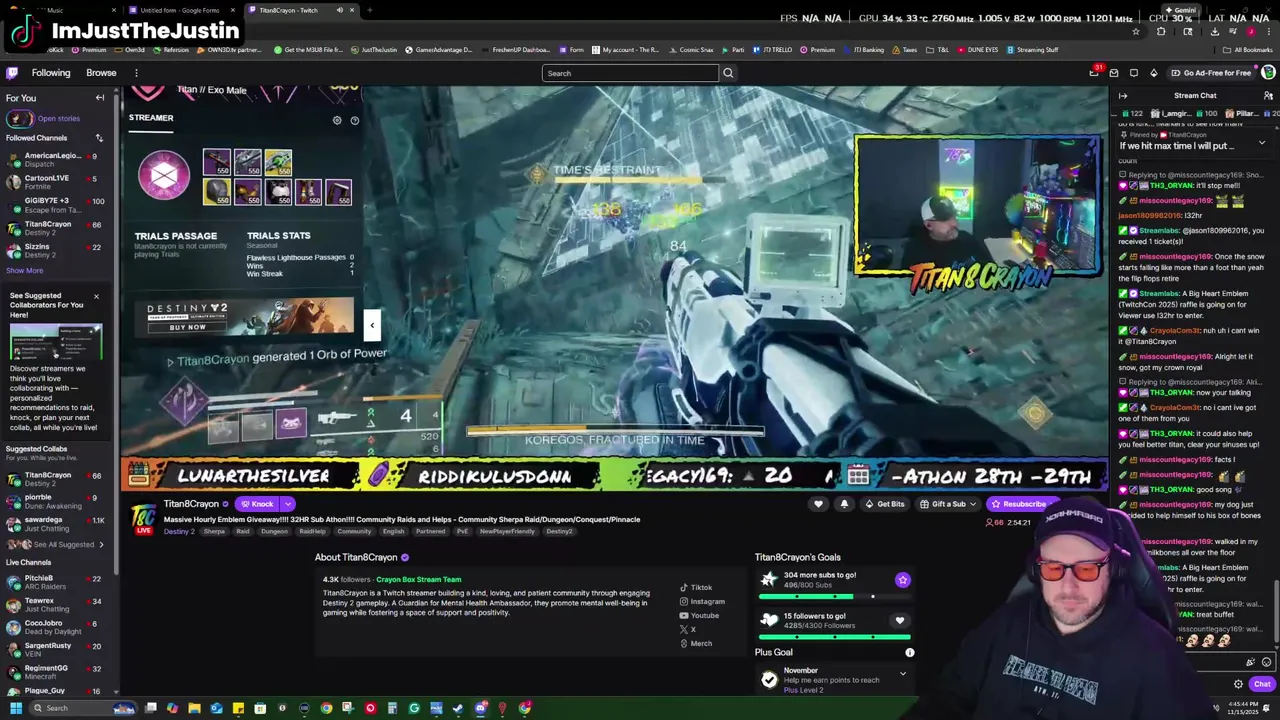
Task: Open the chat bubble icon in Twitch header
Action: point(1134,73)
